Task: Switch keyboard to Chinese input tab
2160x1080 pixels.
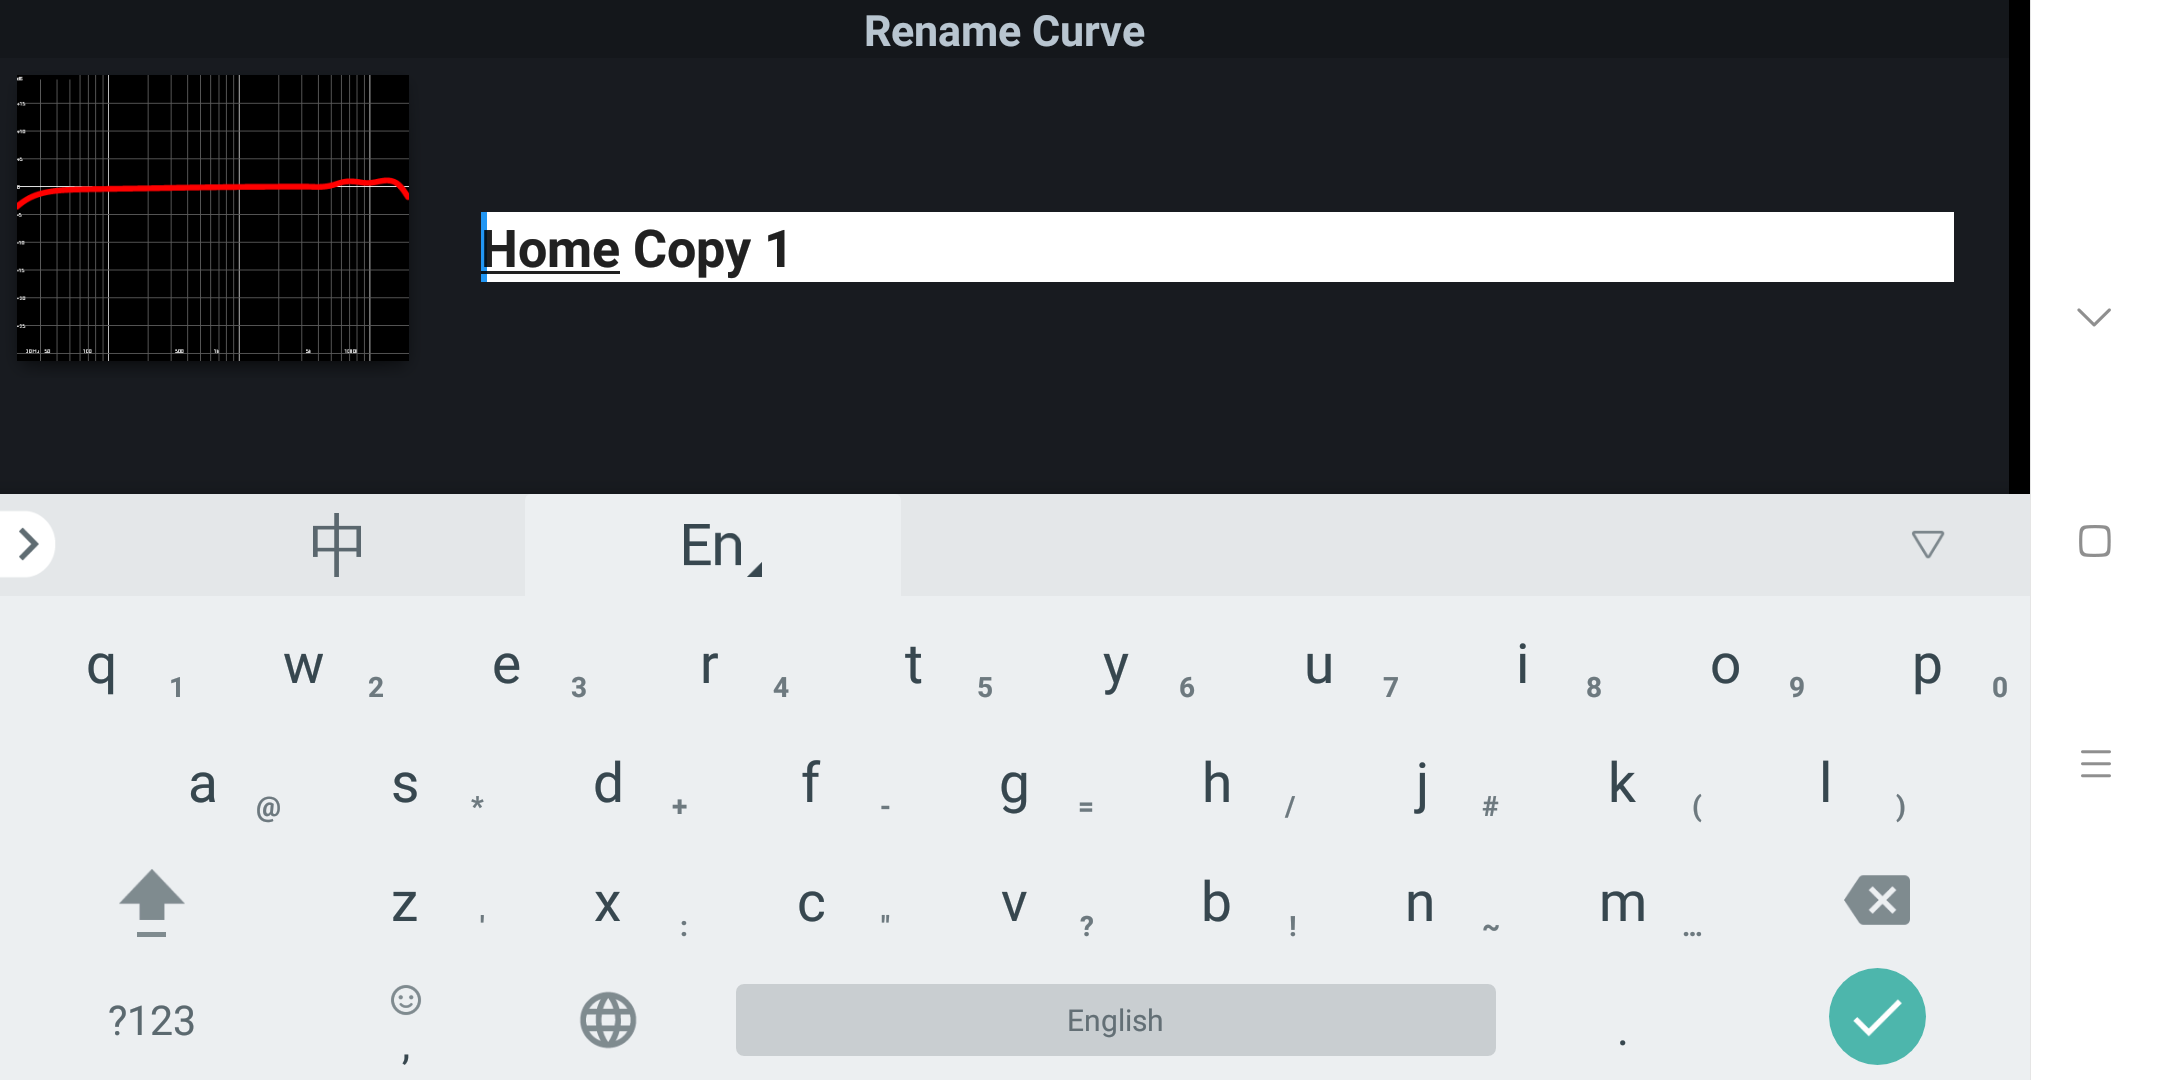Action: [x=336, y=545]
